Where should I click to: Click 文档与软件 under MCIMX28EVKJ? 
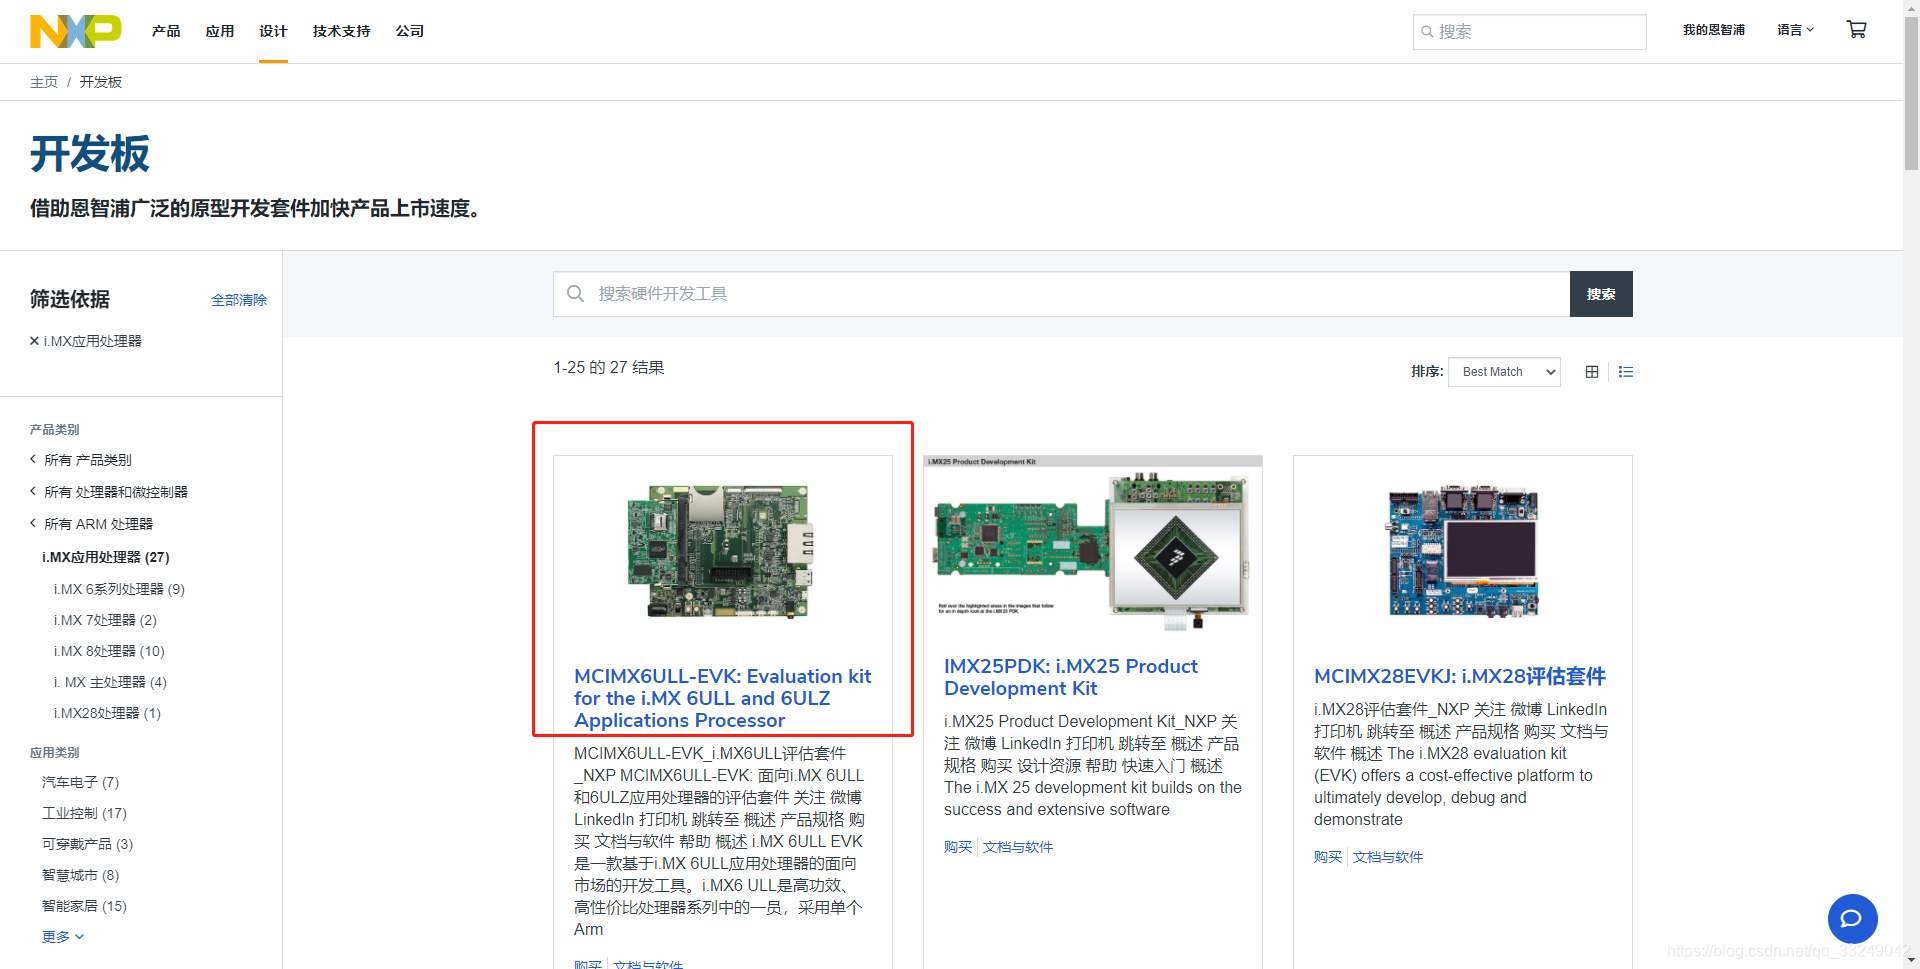(x=1388, y=857)
